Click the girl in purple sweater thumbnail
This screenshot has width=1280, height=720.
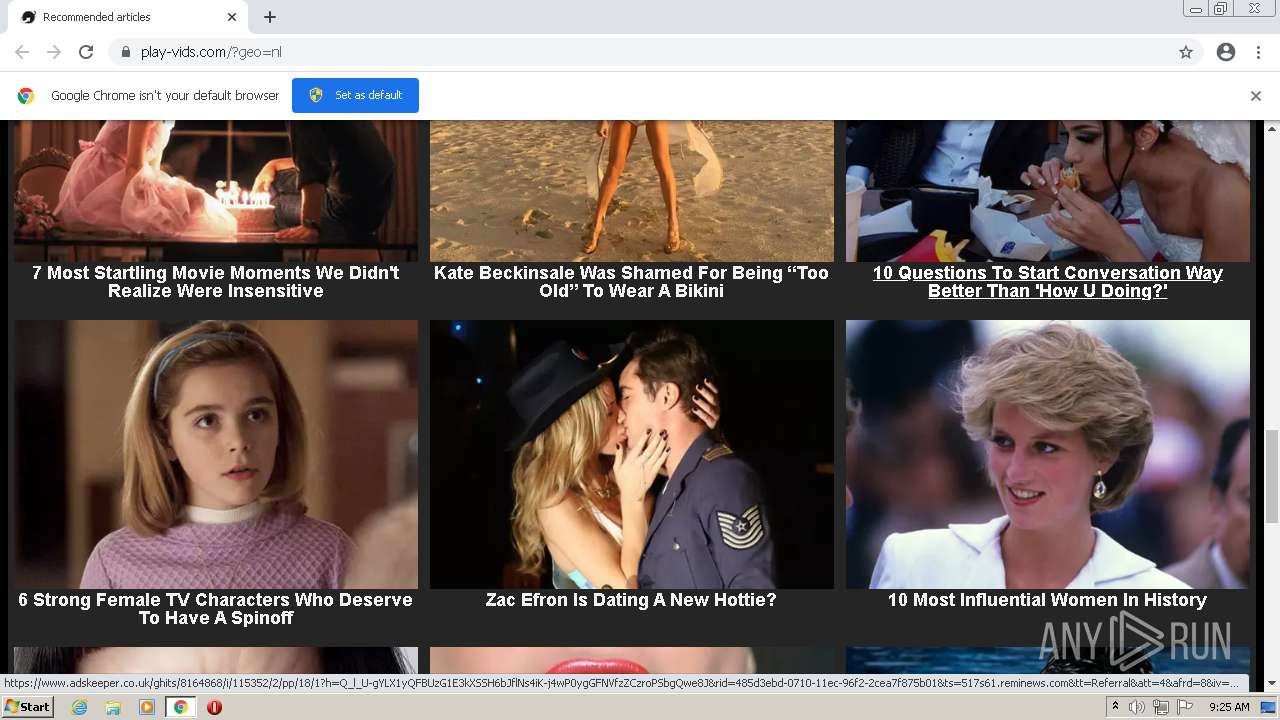(215, 454)
